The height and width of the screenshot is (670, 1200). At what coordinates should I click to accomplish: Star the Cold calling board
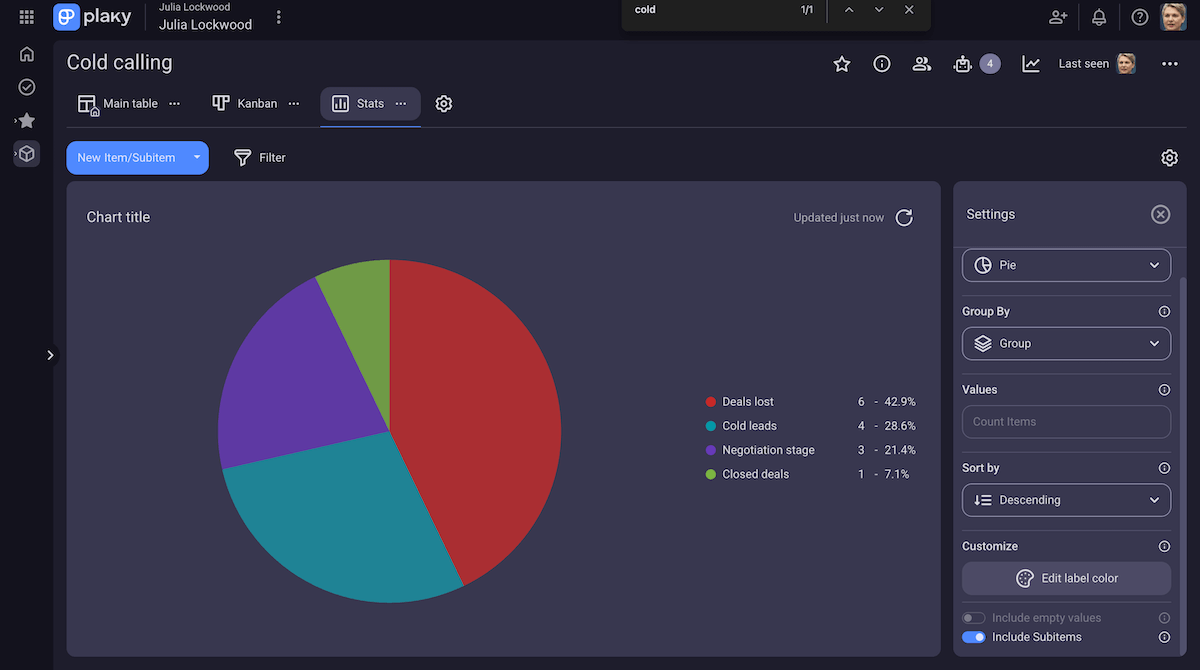[841, 63]
